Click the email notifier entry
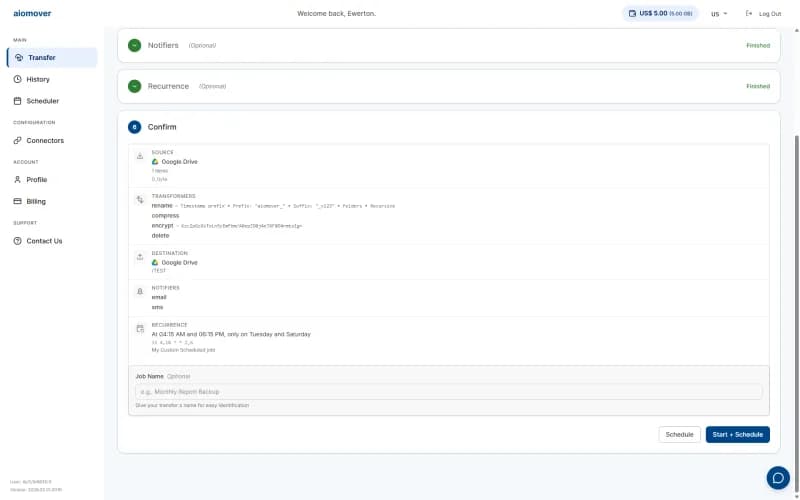This screenshot has height=500, width=800. coord(159,297)
